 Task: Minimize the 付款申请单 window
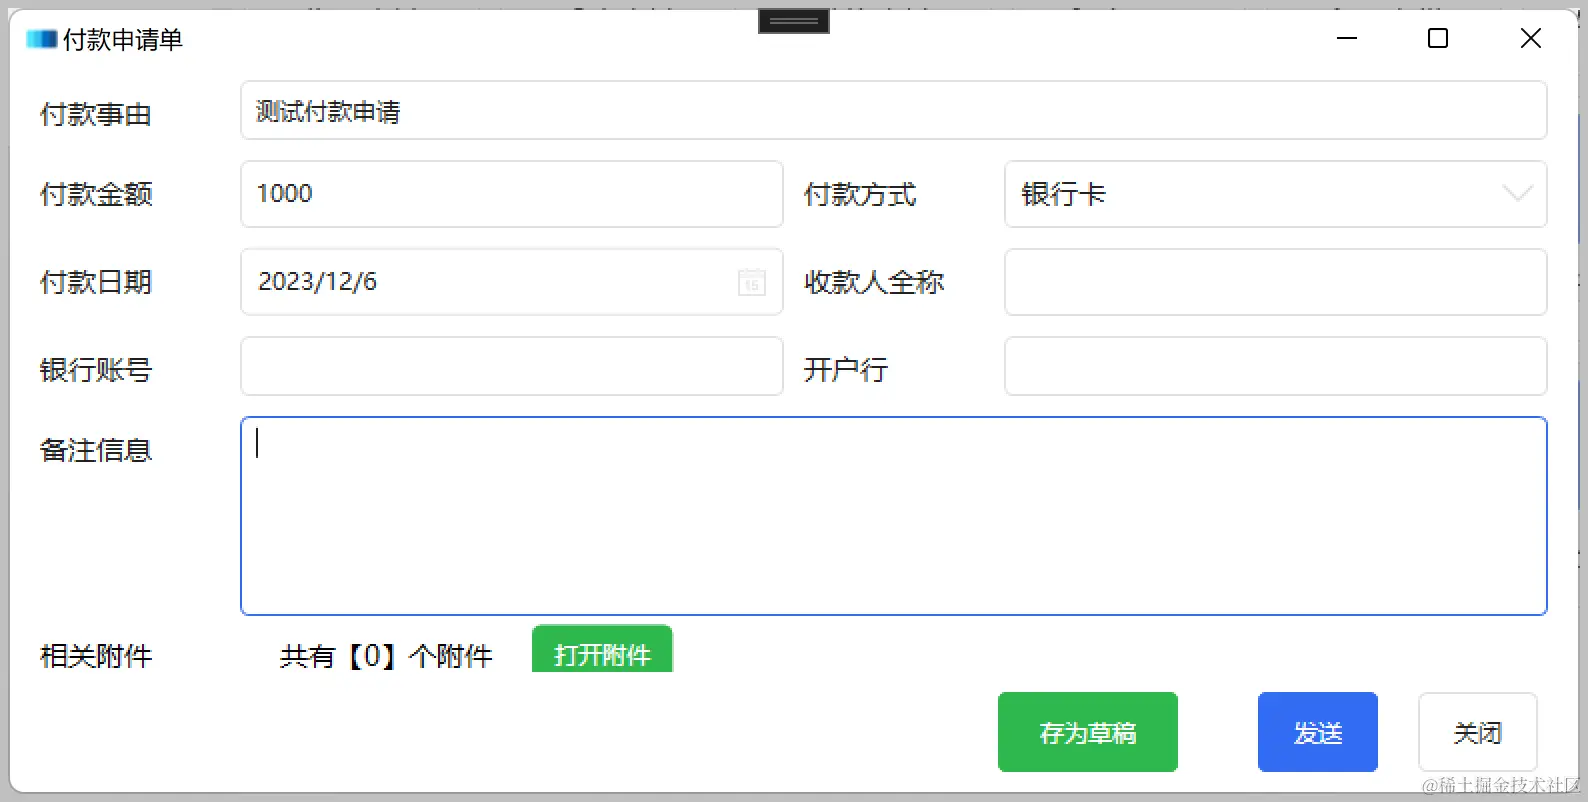tap(1347, 38)
